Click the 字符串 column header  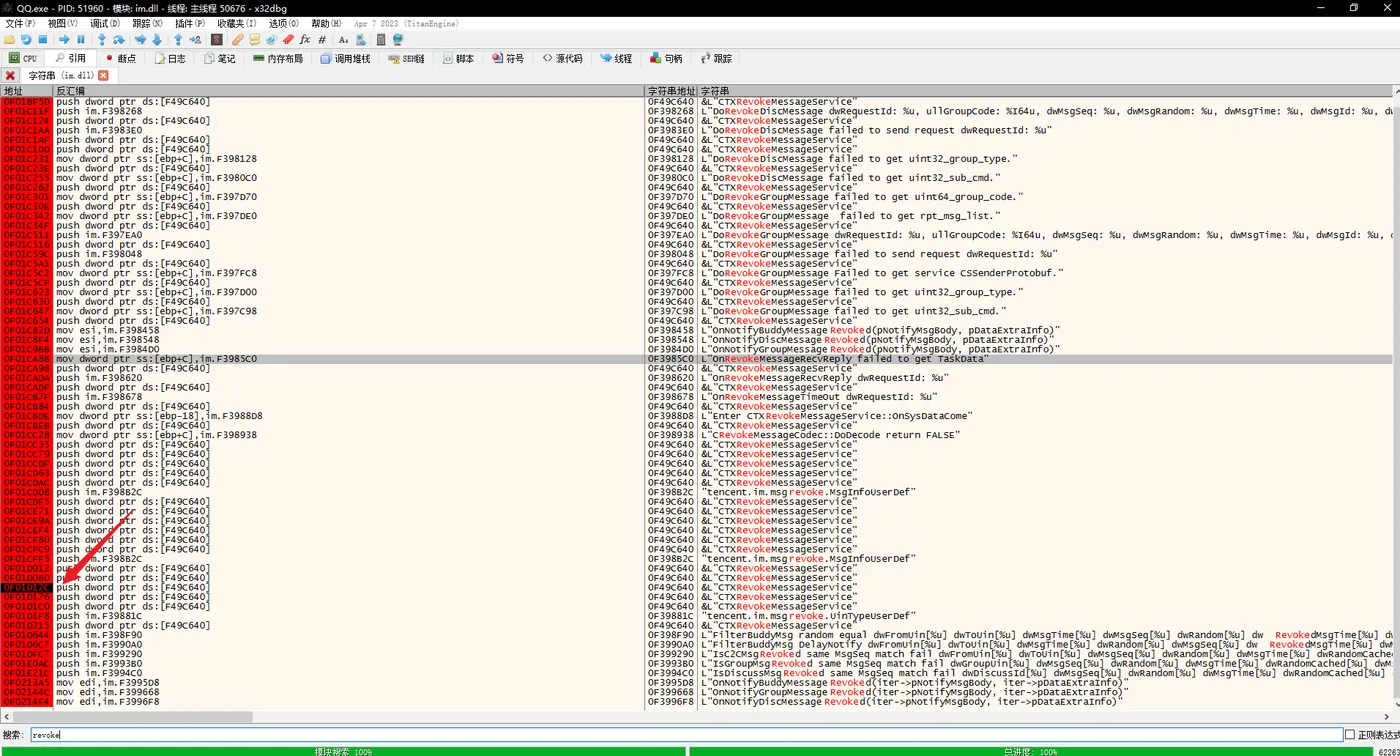pyautogui.click(x=1044, y=91)
